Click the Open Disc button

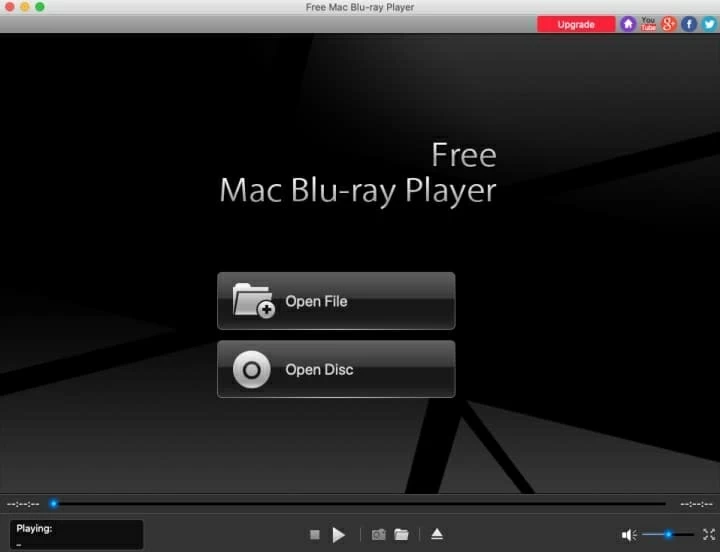336,369
